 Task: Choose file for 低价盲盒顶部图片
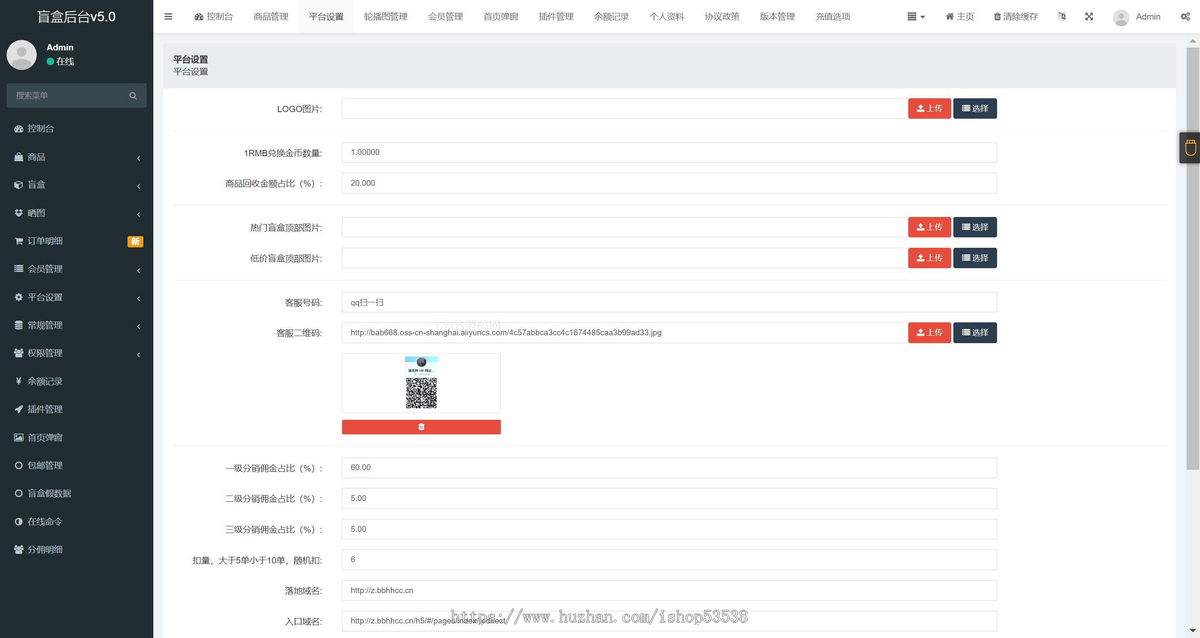(x=975, y=258)
